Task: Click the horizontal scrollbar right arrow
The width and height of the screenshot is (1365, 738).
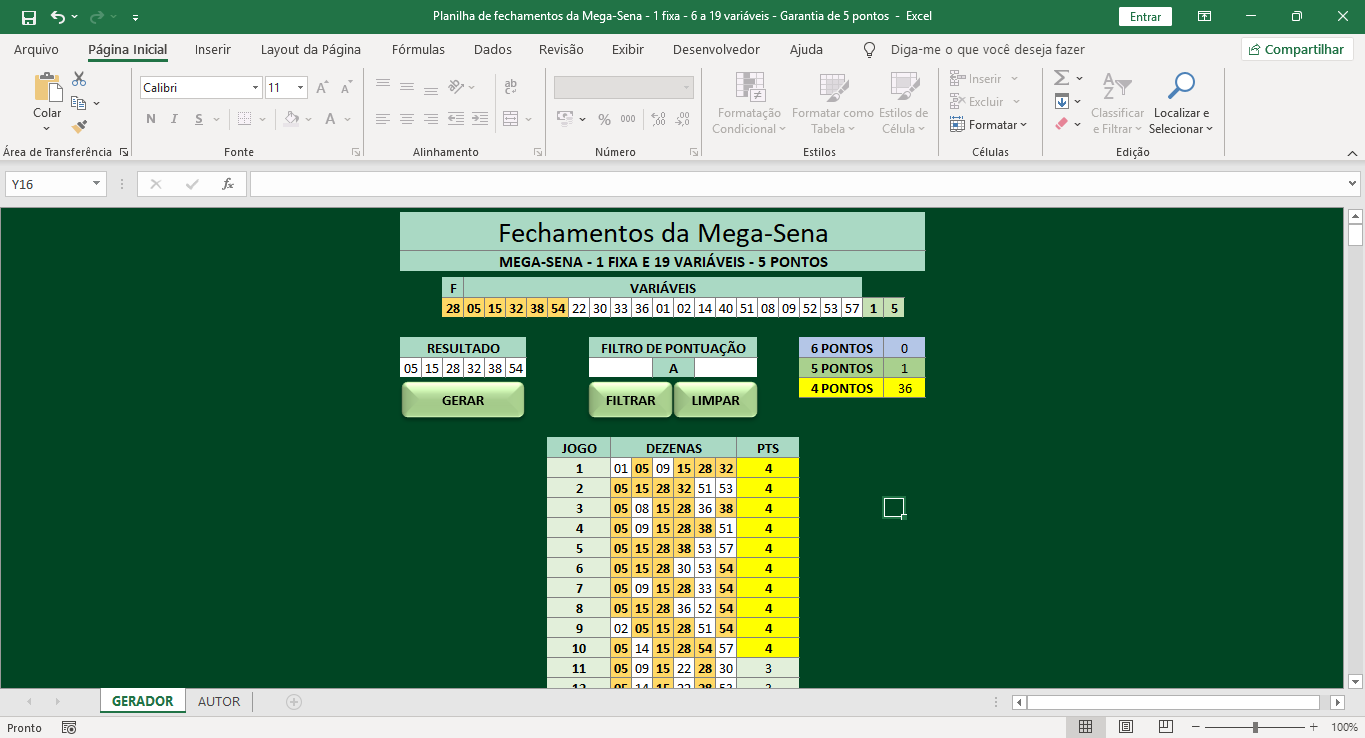Action: 1337,702
